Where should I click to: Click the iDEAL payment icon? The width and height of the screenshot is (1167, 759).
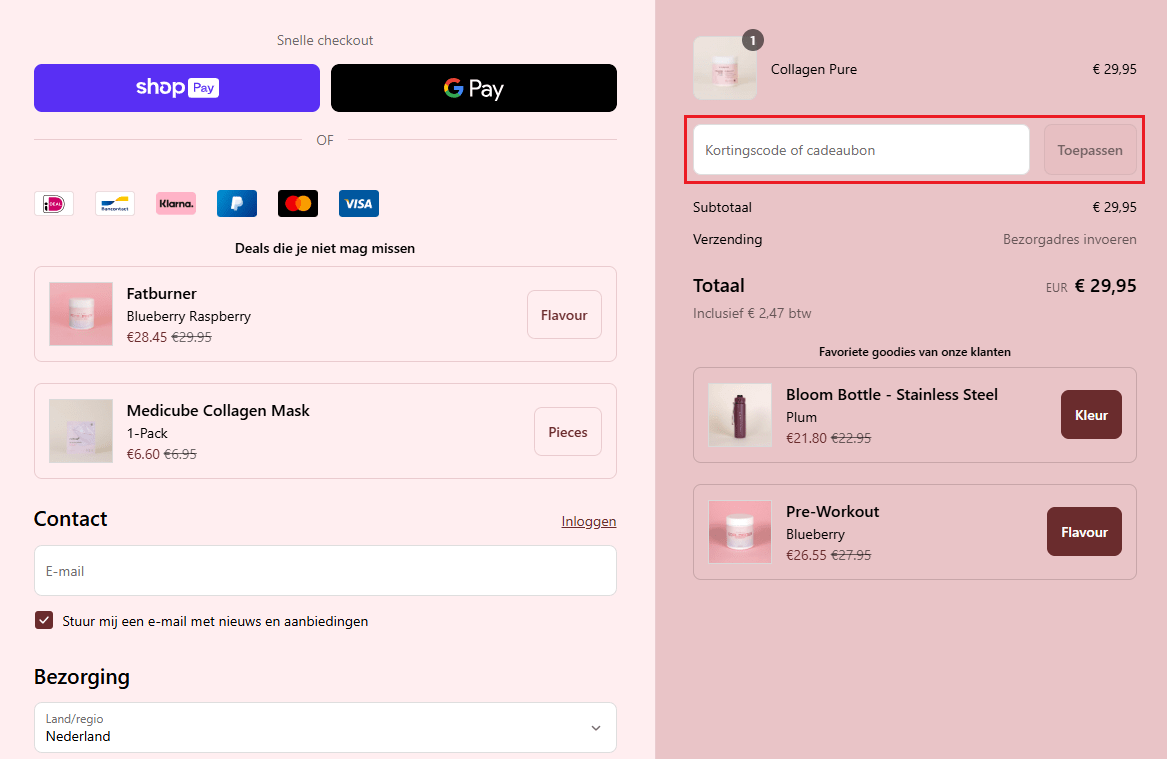click(54, 204)
